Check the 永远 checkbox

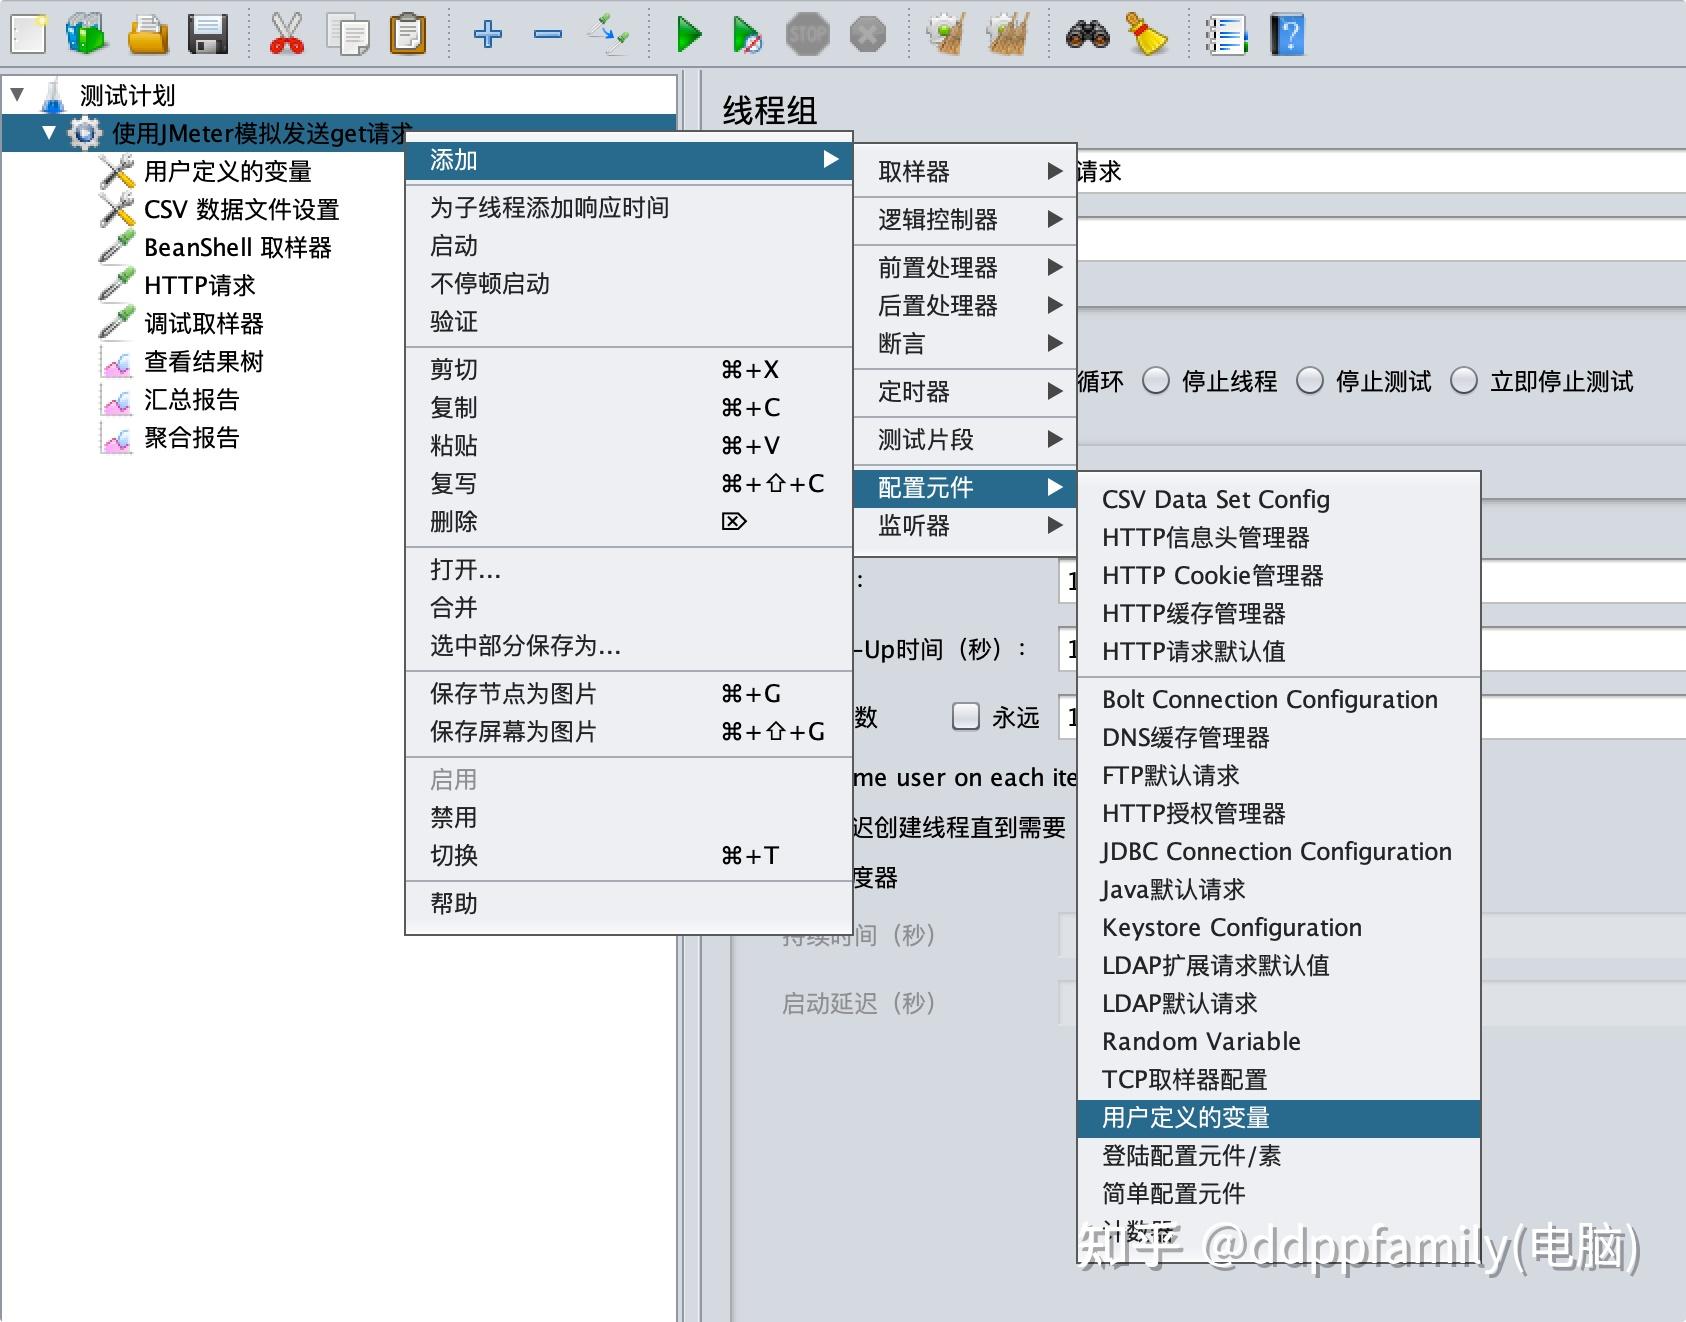(966, 717)
